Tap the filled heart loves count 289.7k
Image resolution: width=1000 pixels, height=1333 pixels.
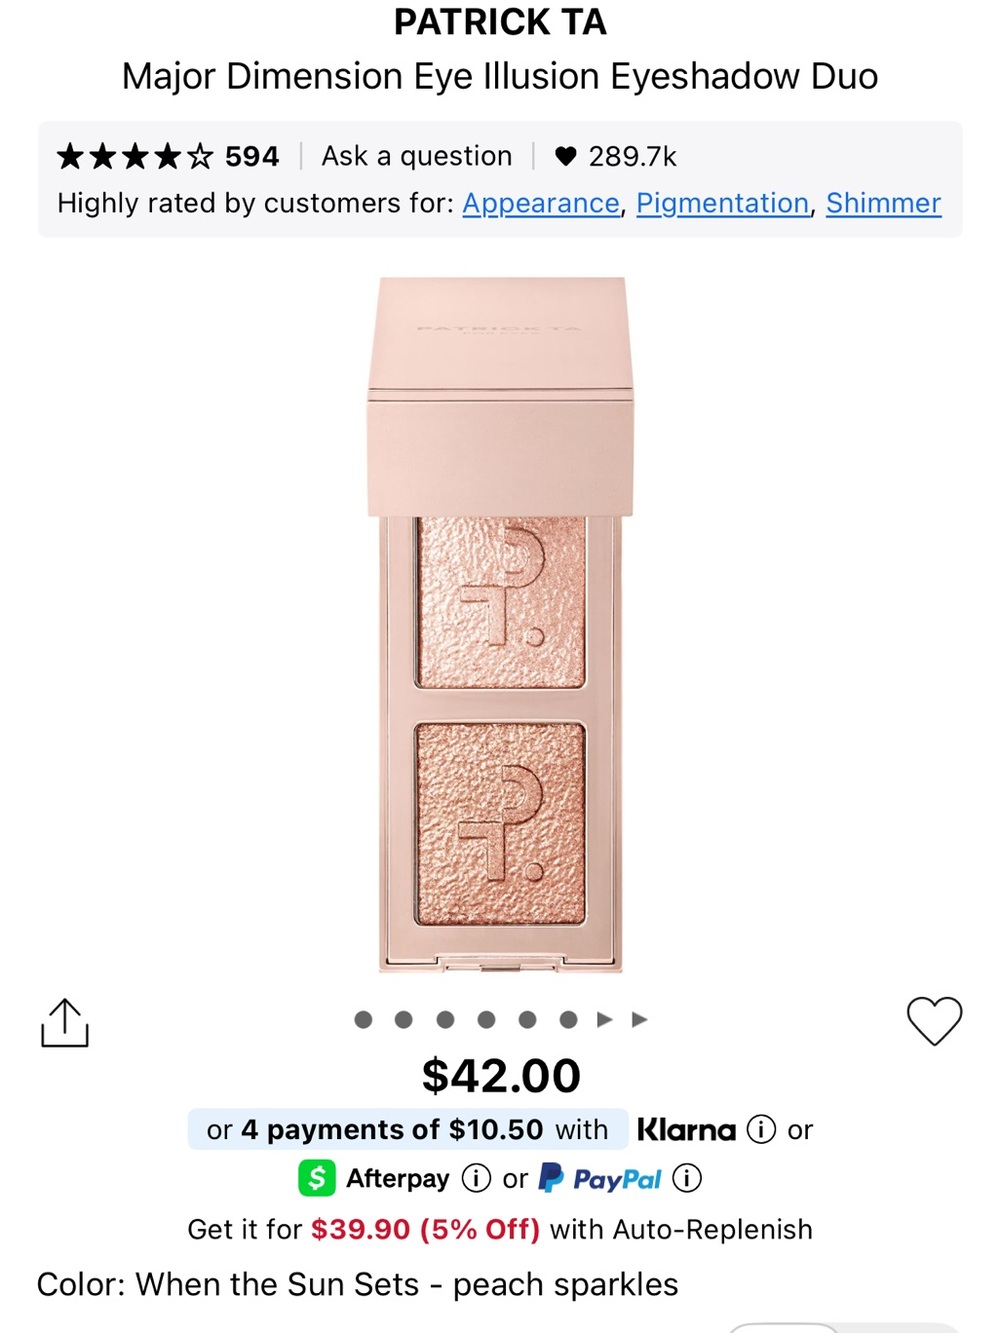point(615,156)
